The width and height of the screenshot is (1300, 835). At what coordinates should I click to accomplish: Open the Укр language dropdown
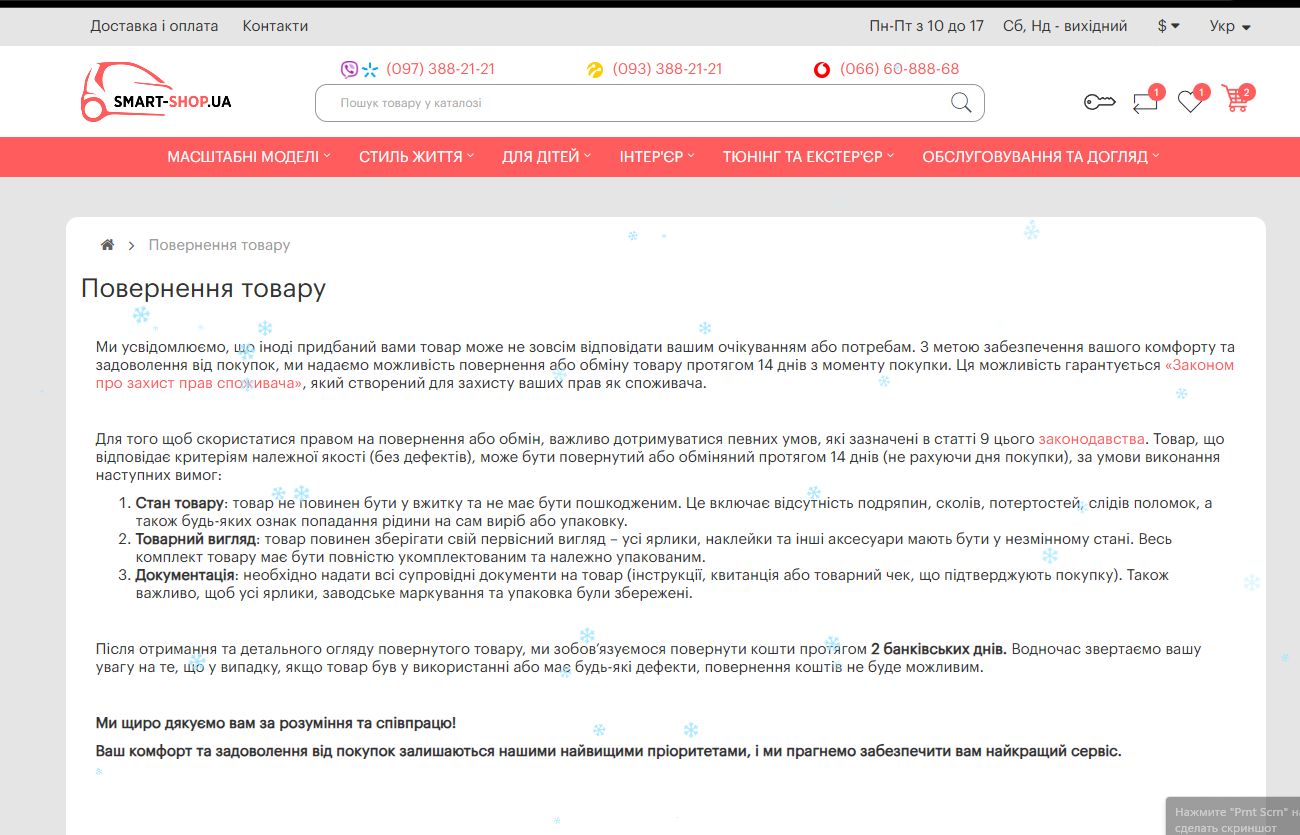click(1230, 26)
